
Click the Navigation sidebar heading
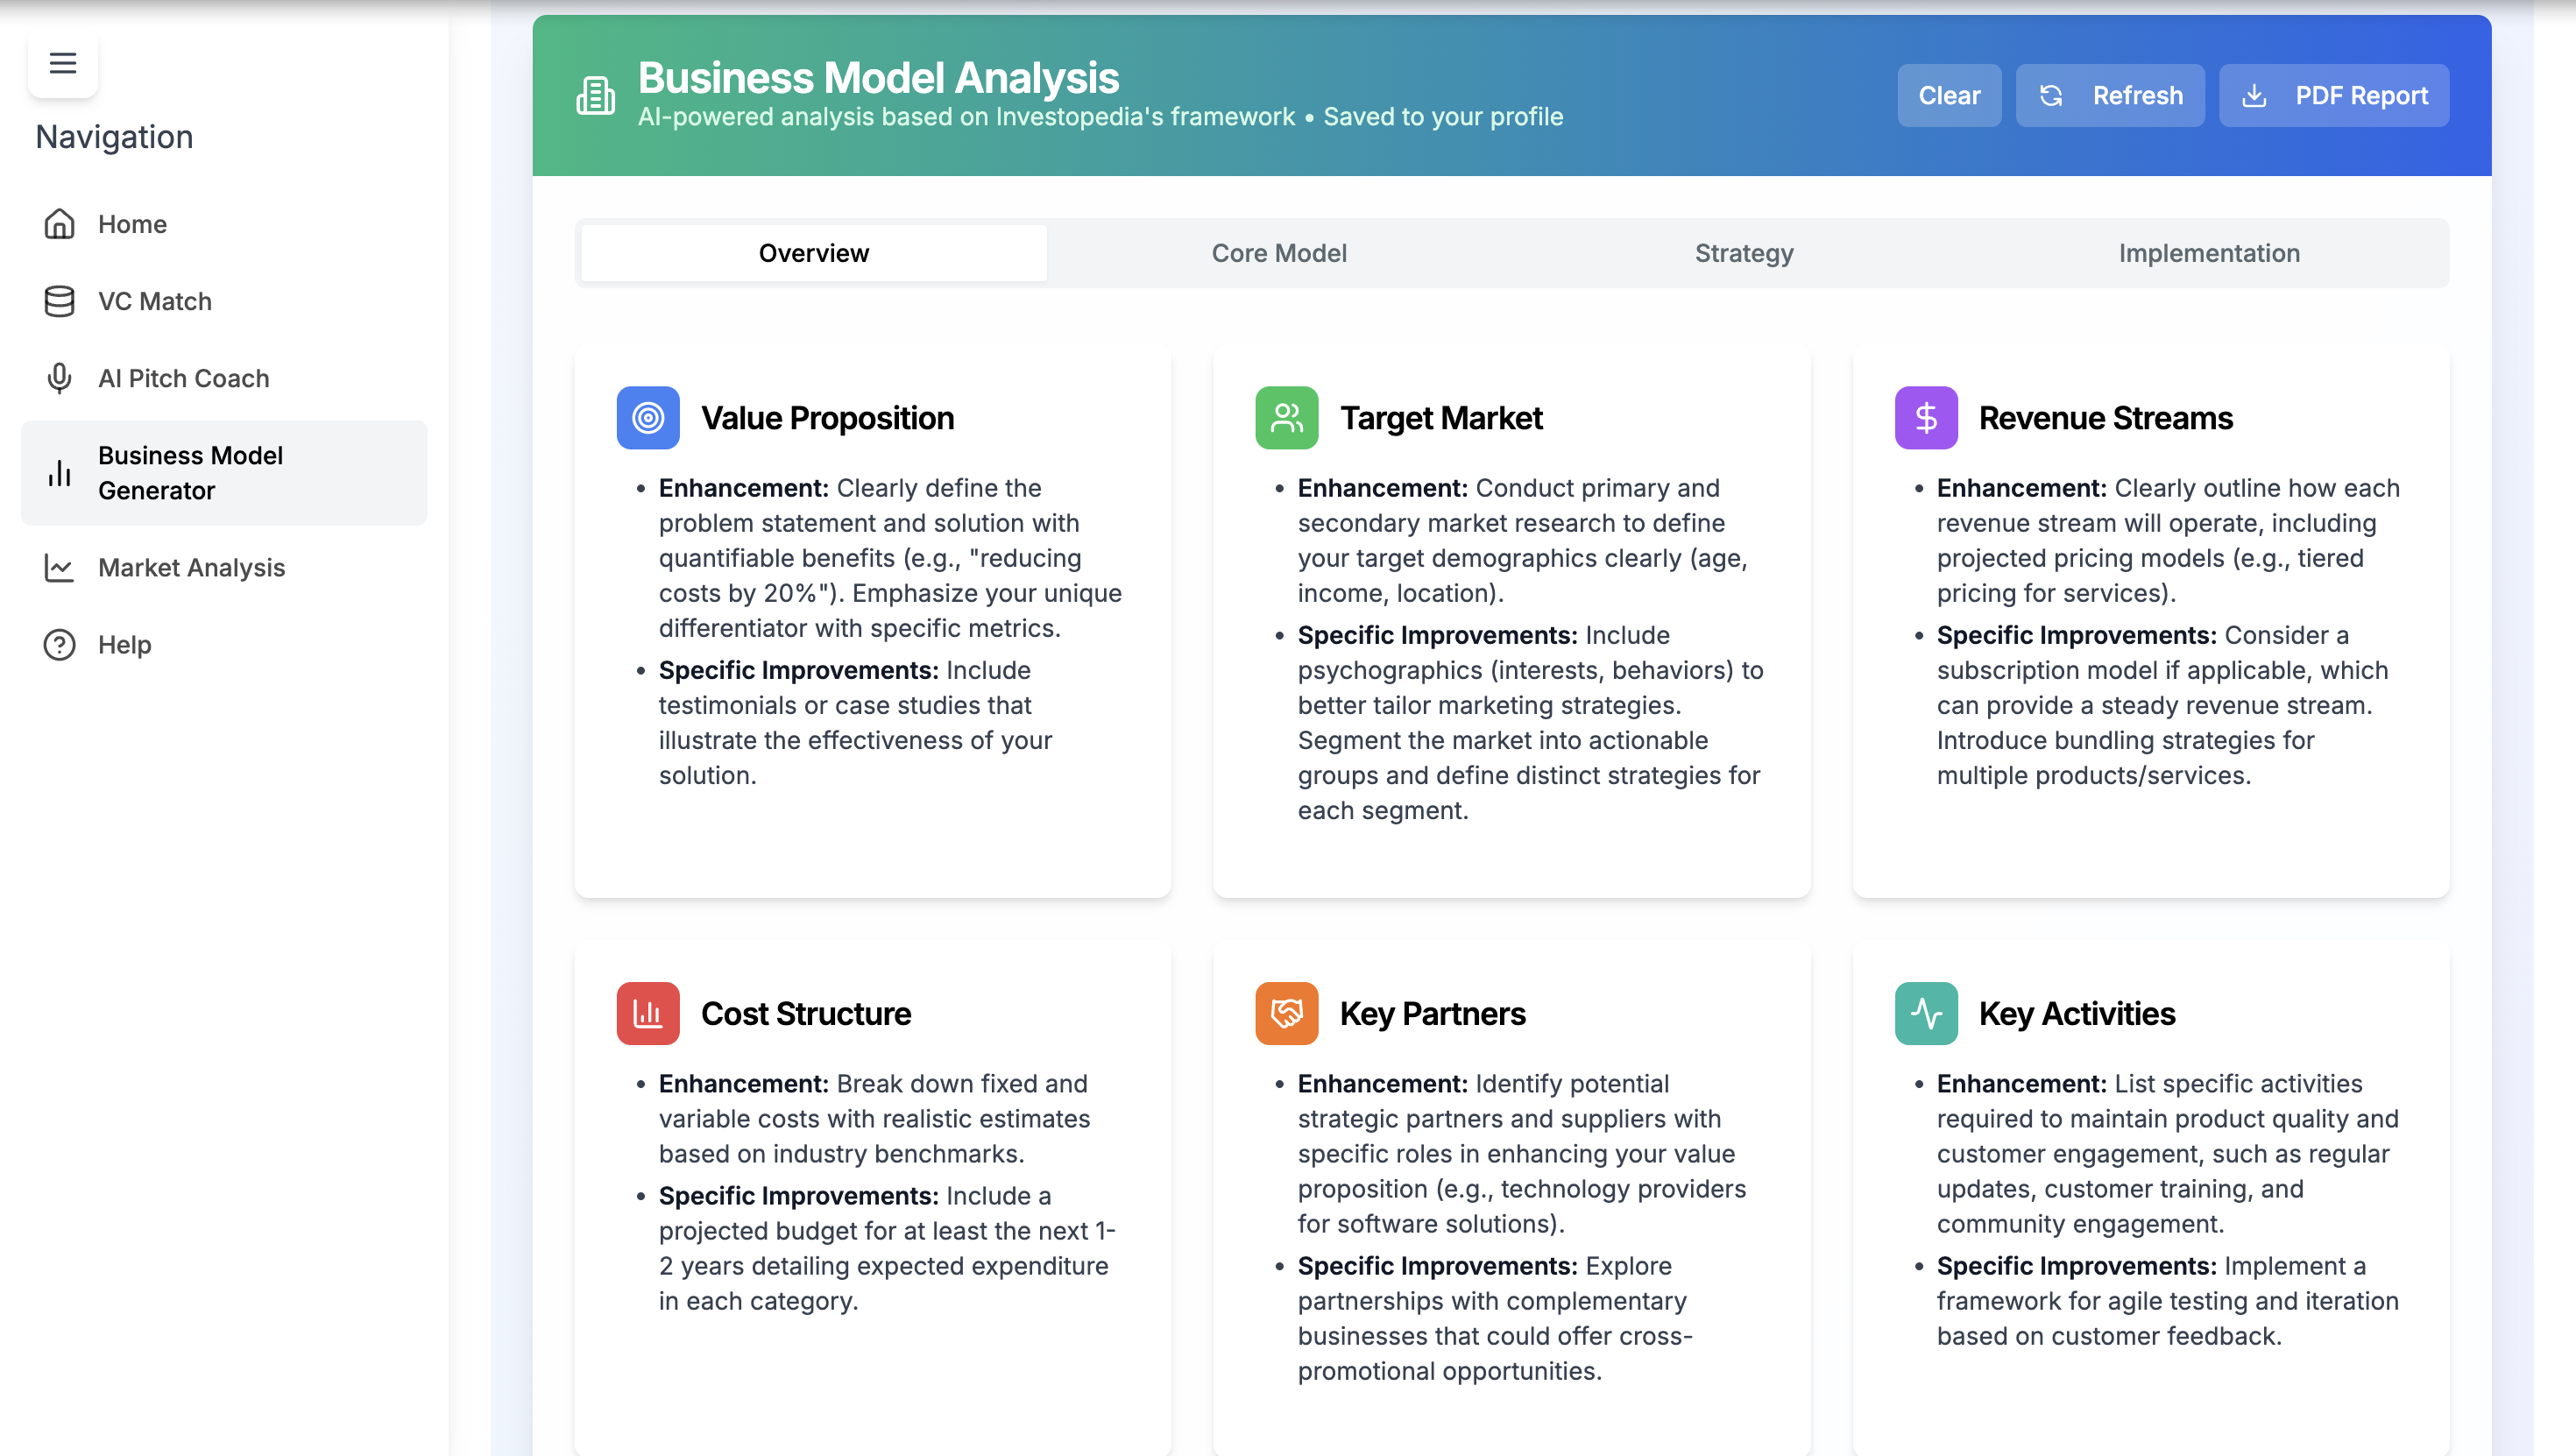tap(114, 137)
